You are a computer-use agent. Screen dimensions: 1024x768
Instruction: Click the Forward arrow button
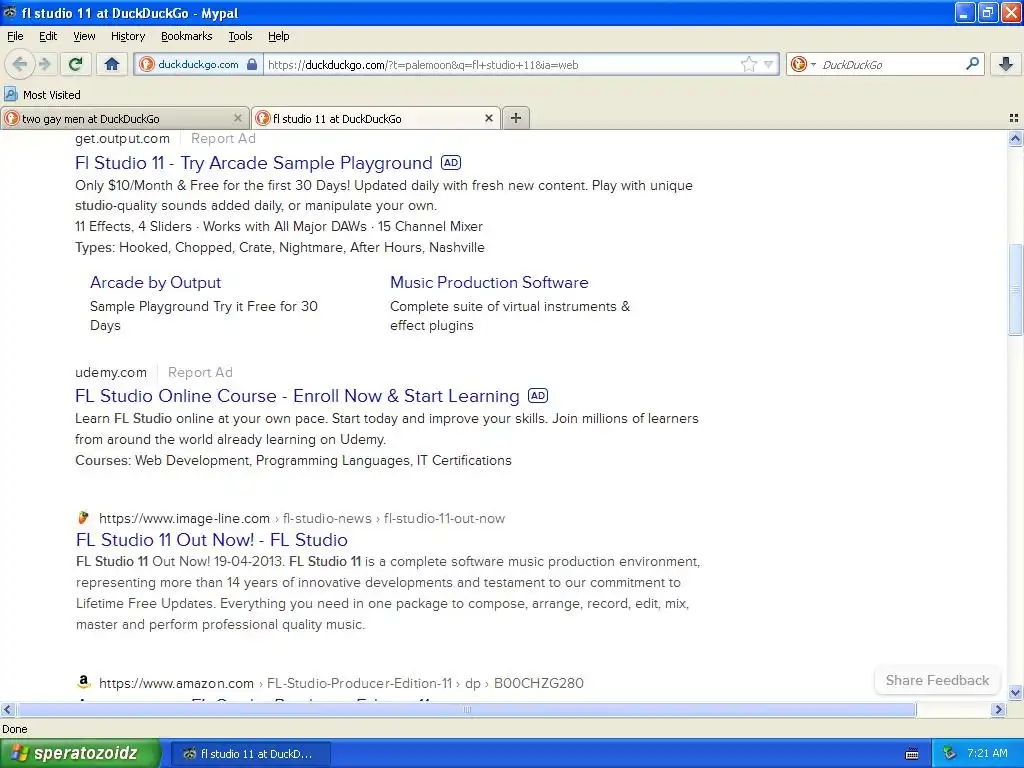[x=44, y=64]
